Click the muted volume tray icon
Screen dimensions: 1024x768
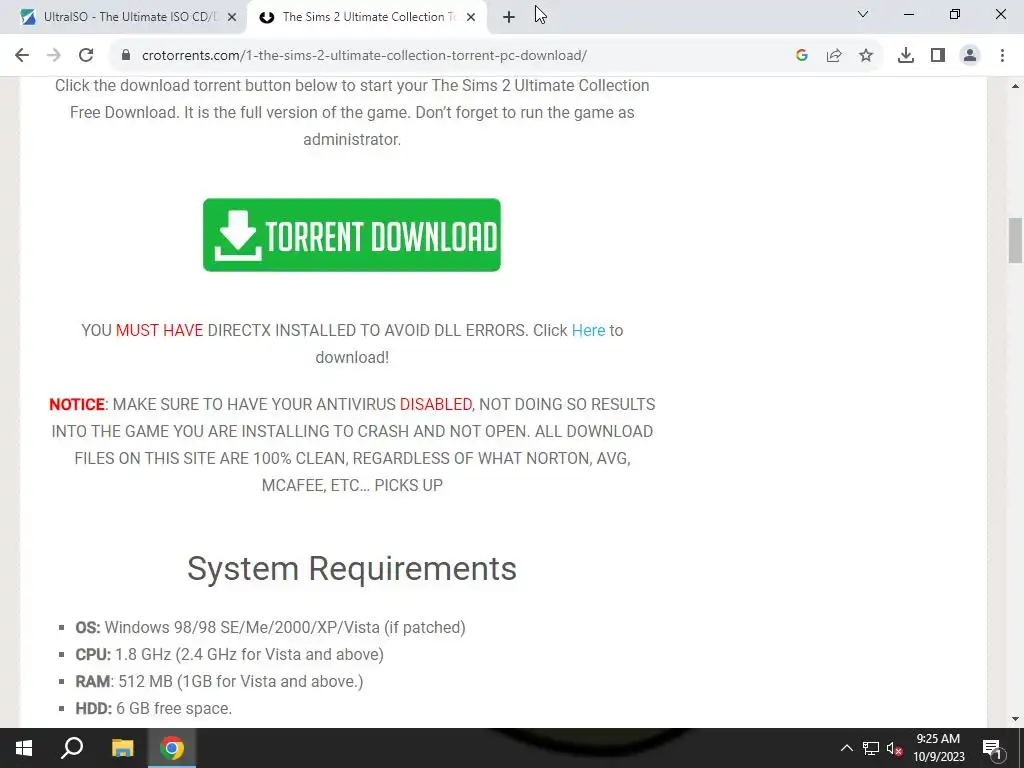pyautogui.click(x=894, y=748)
